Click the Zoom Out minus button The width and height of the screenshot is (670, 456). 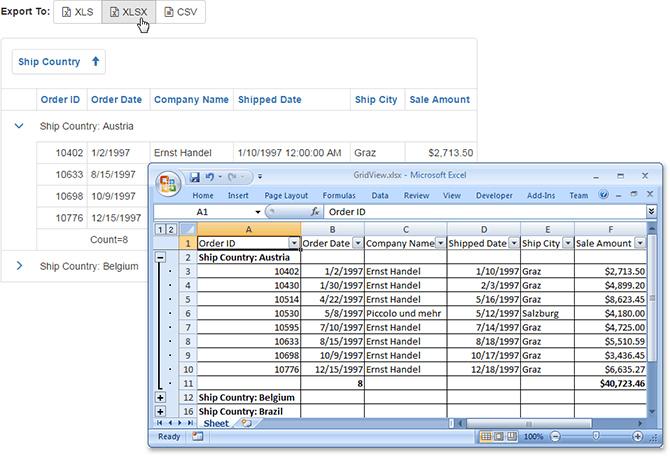(555, 436)
